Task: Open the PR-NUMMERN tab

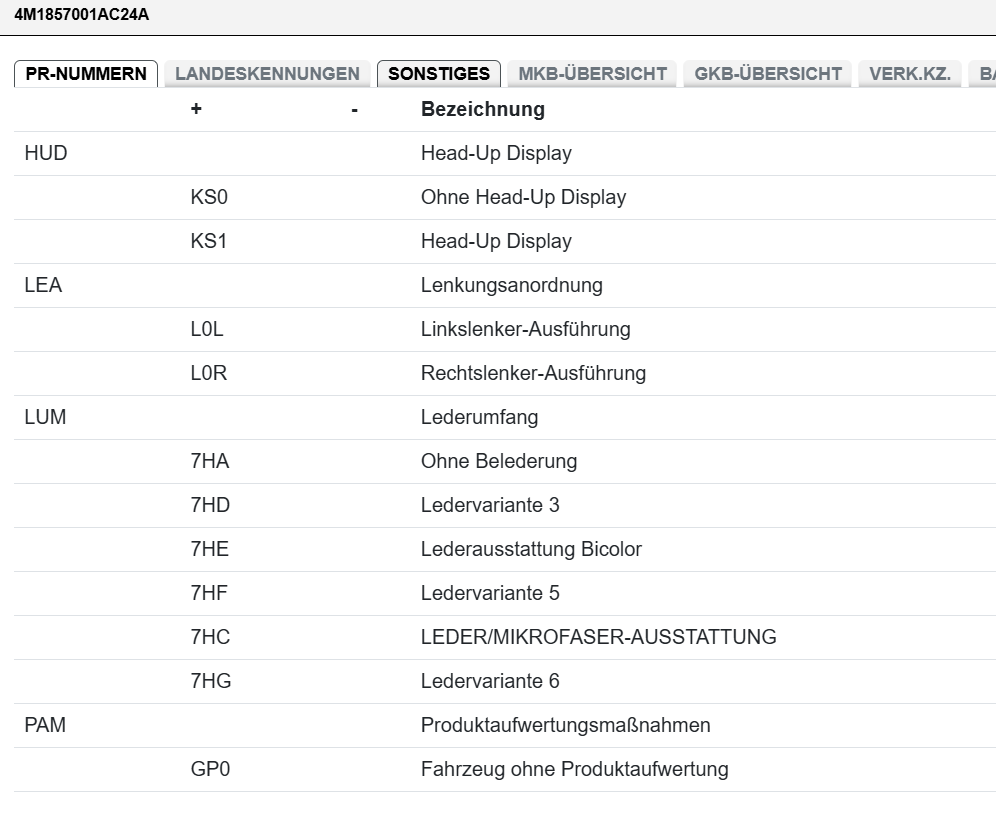Action: click(x=86, y=74)
